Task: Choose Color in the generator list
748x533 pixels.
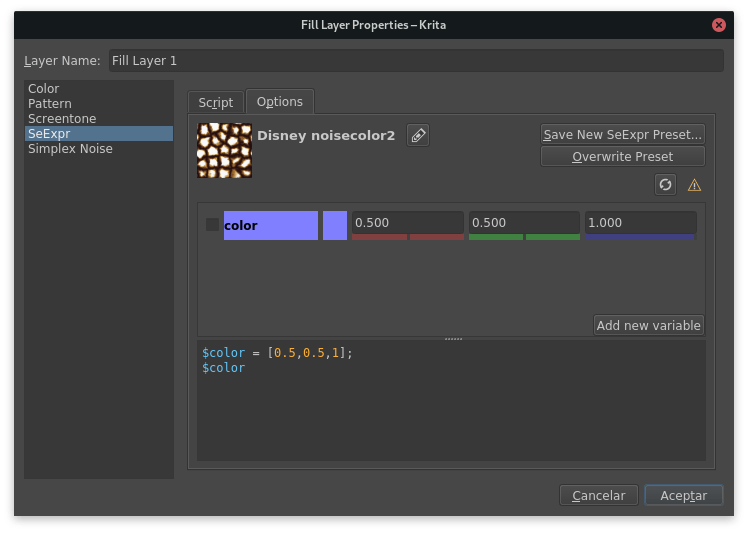Action: tap(44, 89)
